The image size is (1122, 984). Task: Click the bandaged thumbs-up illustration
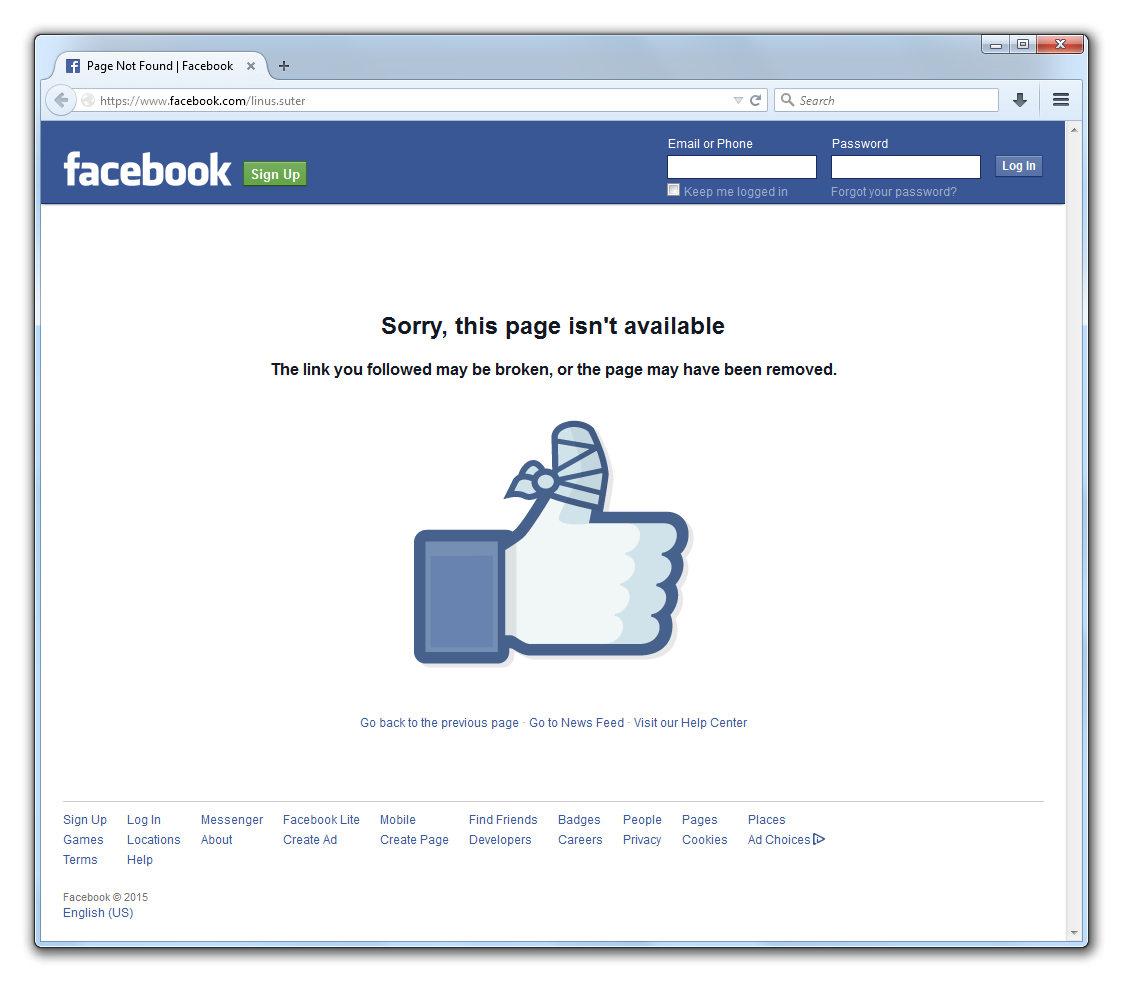pos(552,543)
